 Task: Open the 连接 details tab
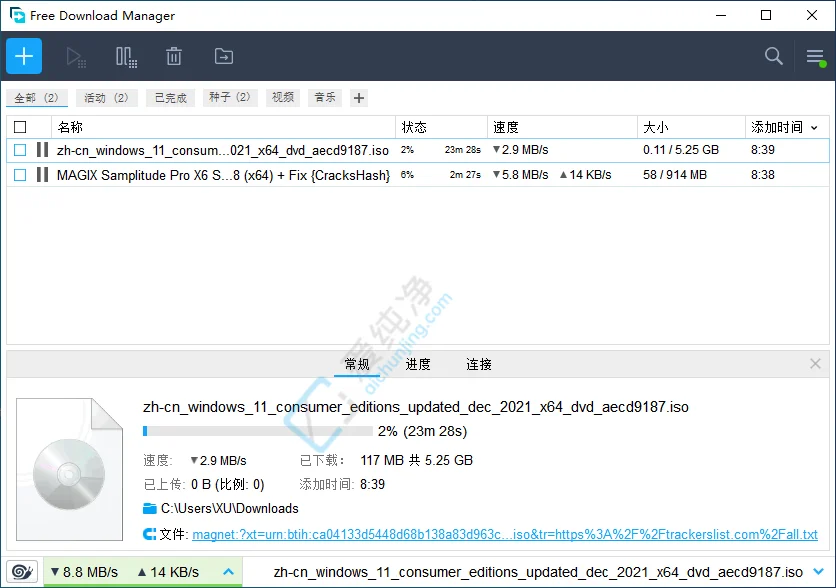pos(479,364)
